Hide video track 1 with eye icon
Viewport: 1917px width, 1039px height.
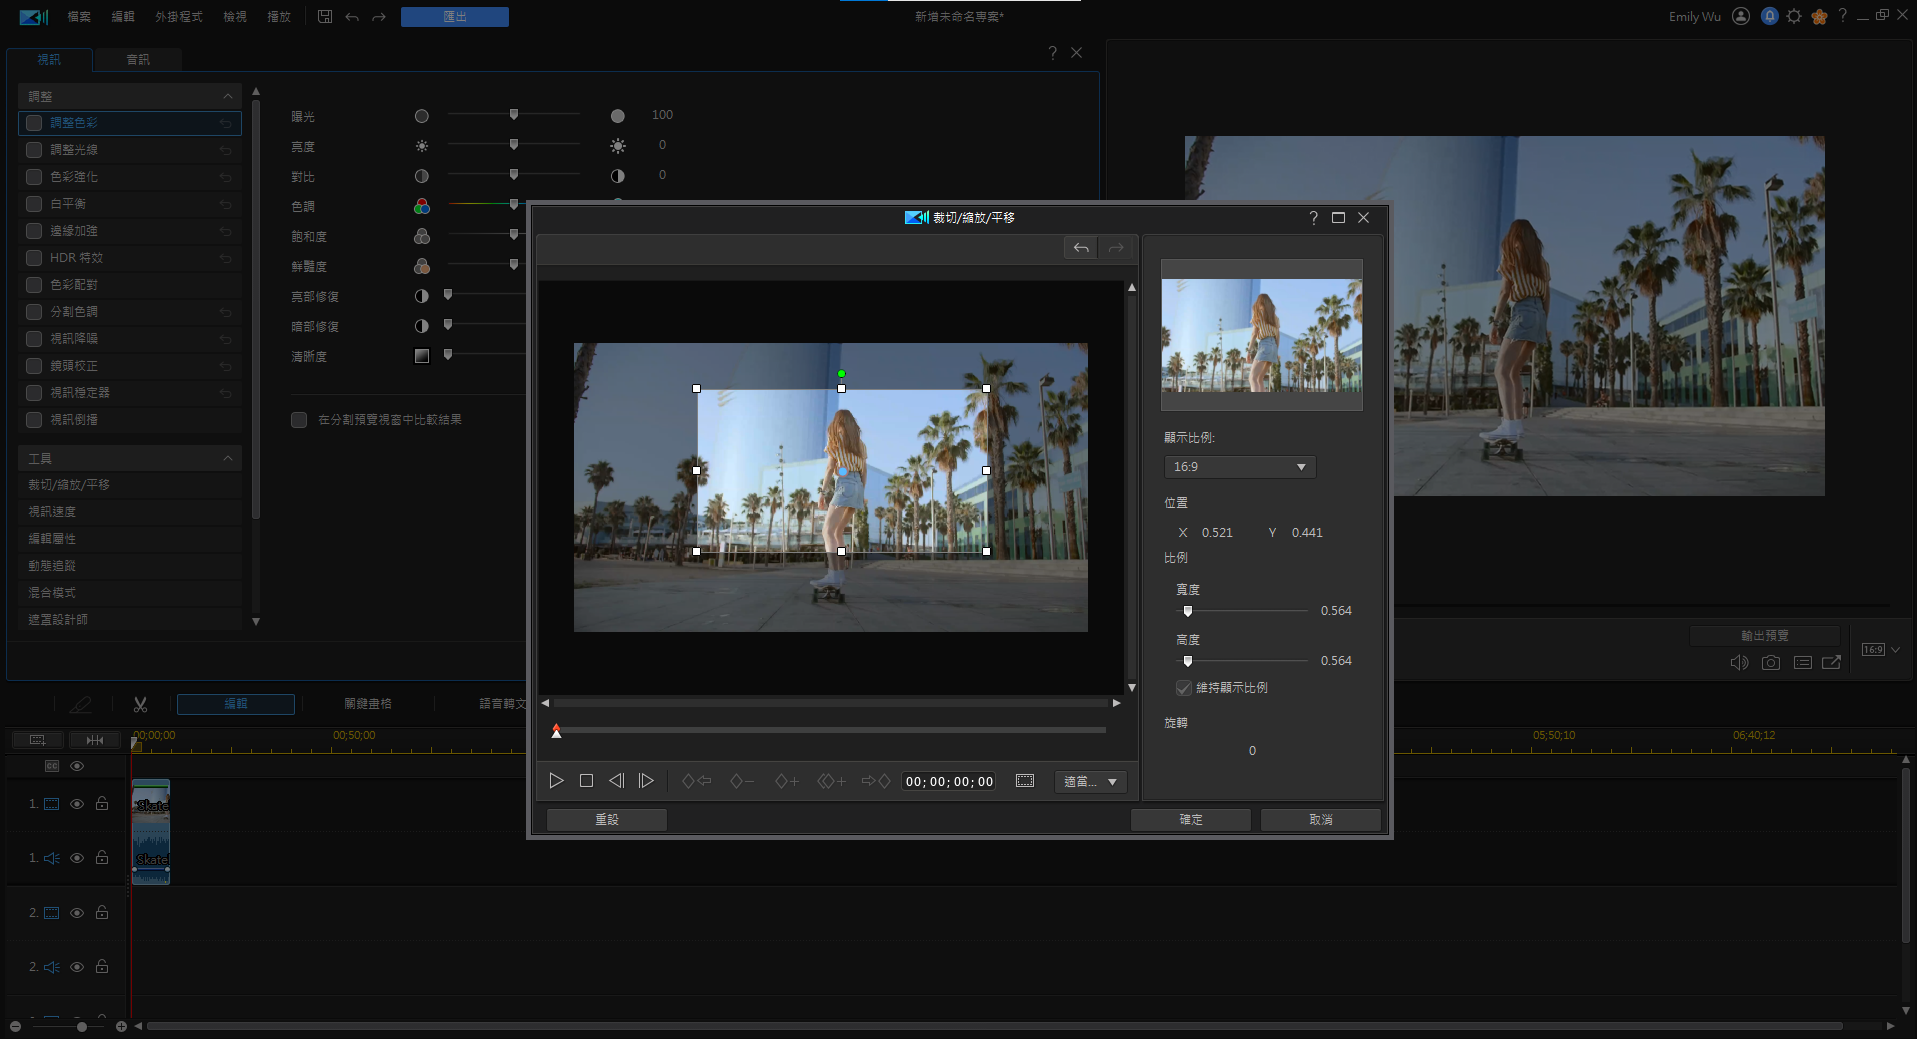tap(77, 804)
